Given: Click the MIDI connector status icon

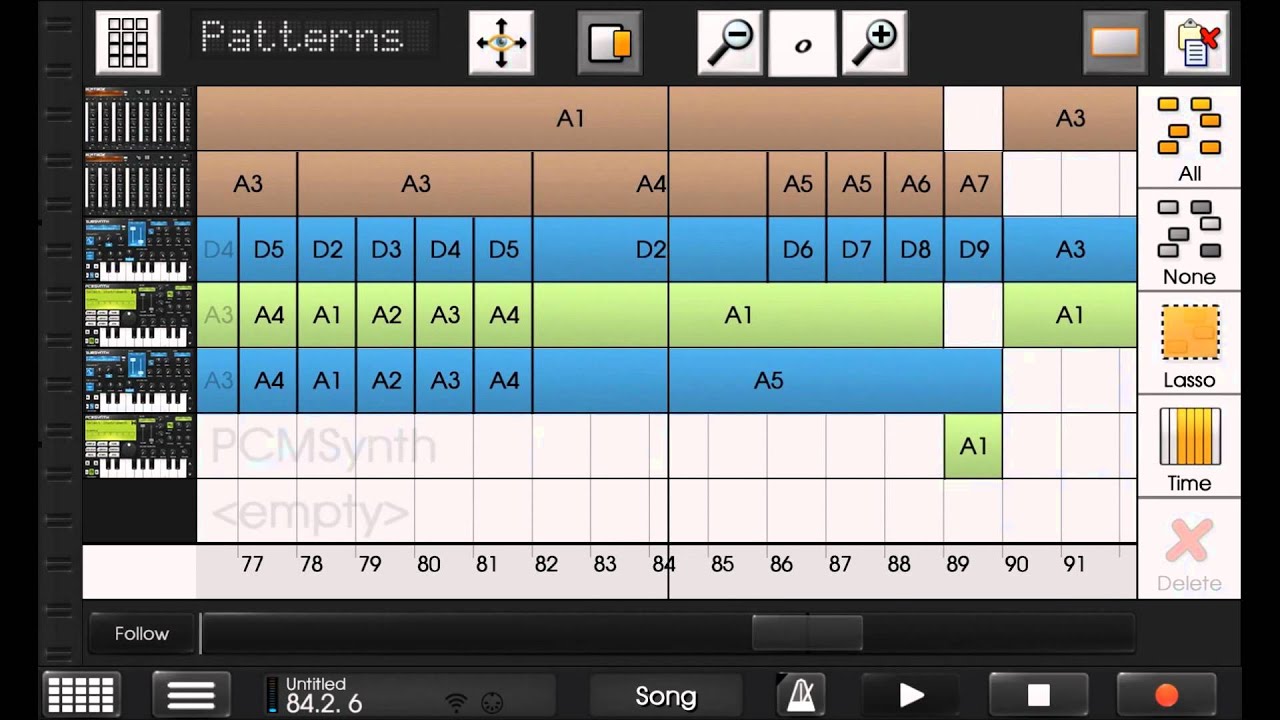Looking at the screenshot, I should (491, 702).
